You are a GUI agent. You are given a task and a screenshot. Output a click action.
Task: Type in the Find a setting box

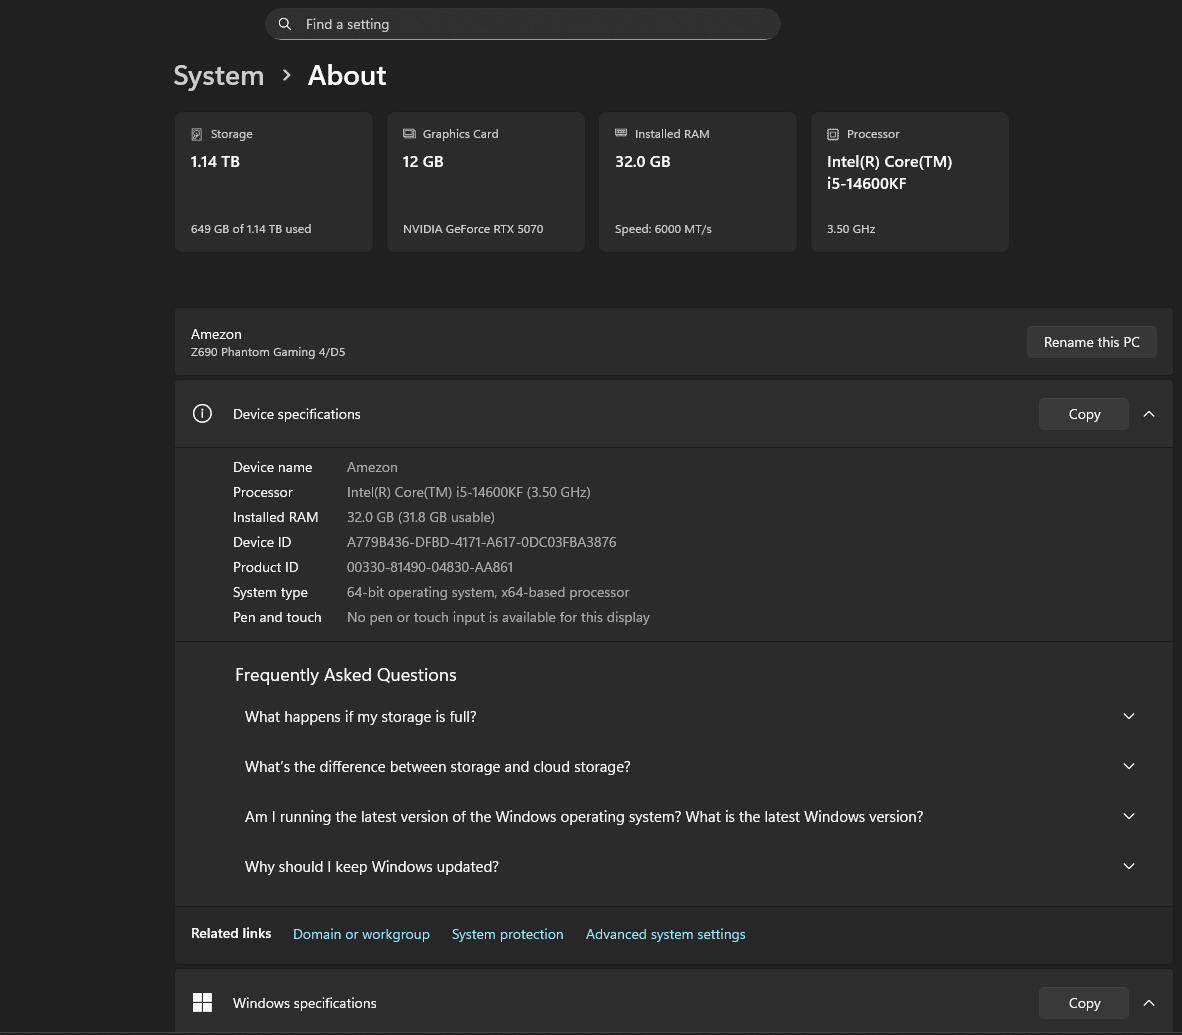pos(530,24)
